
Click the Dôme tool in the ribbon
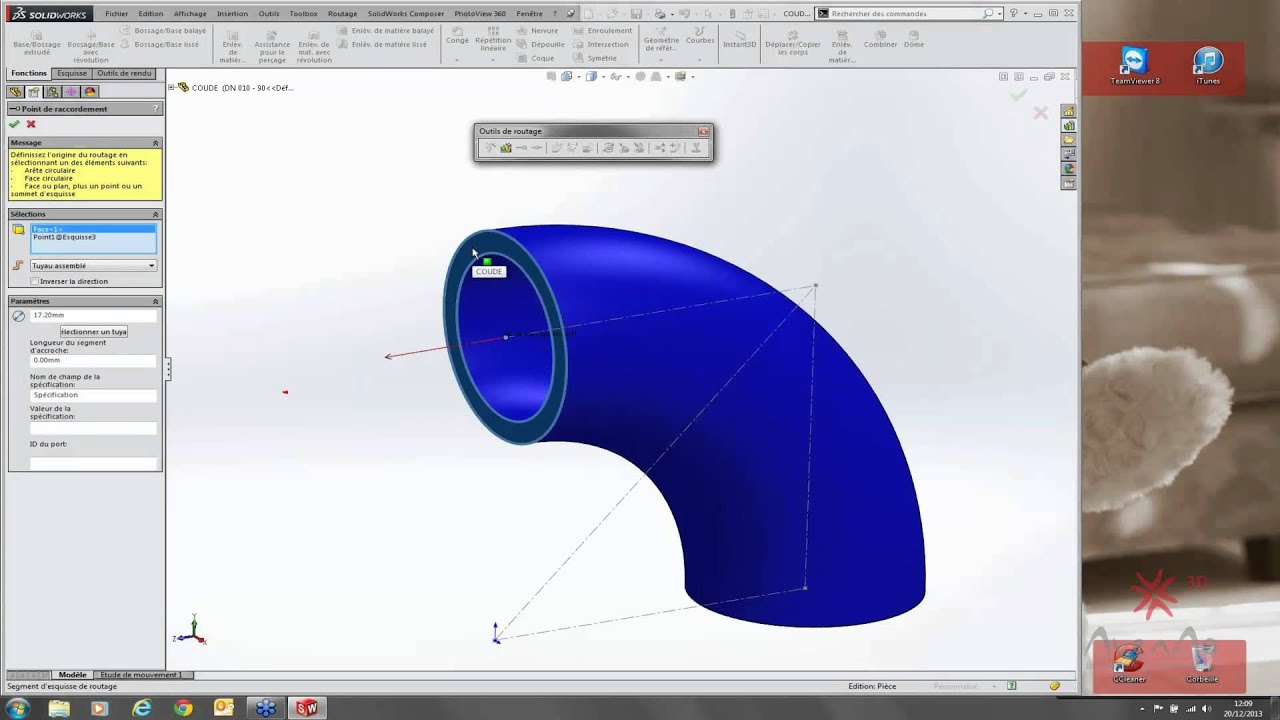tap(914, 38)
